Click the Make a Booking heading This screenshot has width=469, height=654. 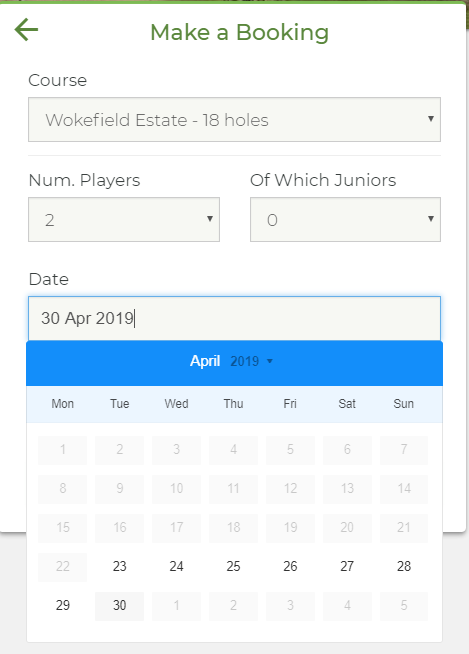[240, 33]
